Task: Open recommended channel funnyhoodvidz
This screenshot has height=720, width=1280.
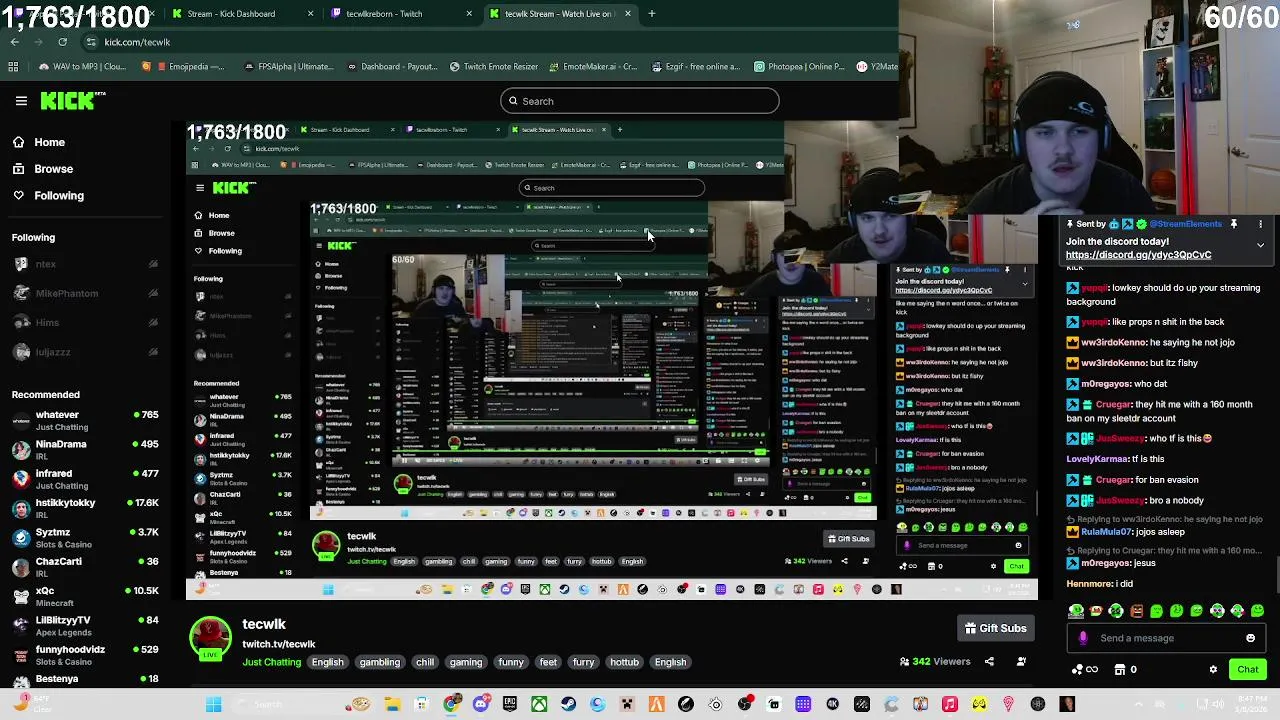Action: coord(85,655)
